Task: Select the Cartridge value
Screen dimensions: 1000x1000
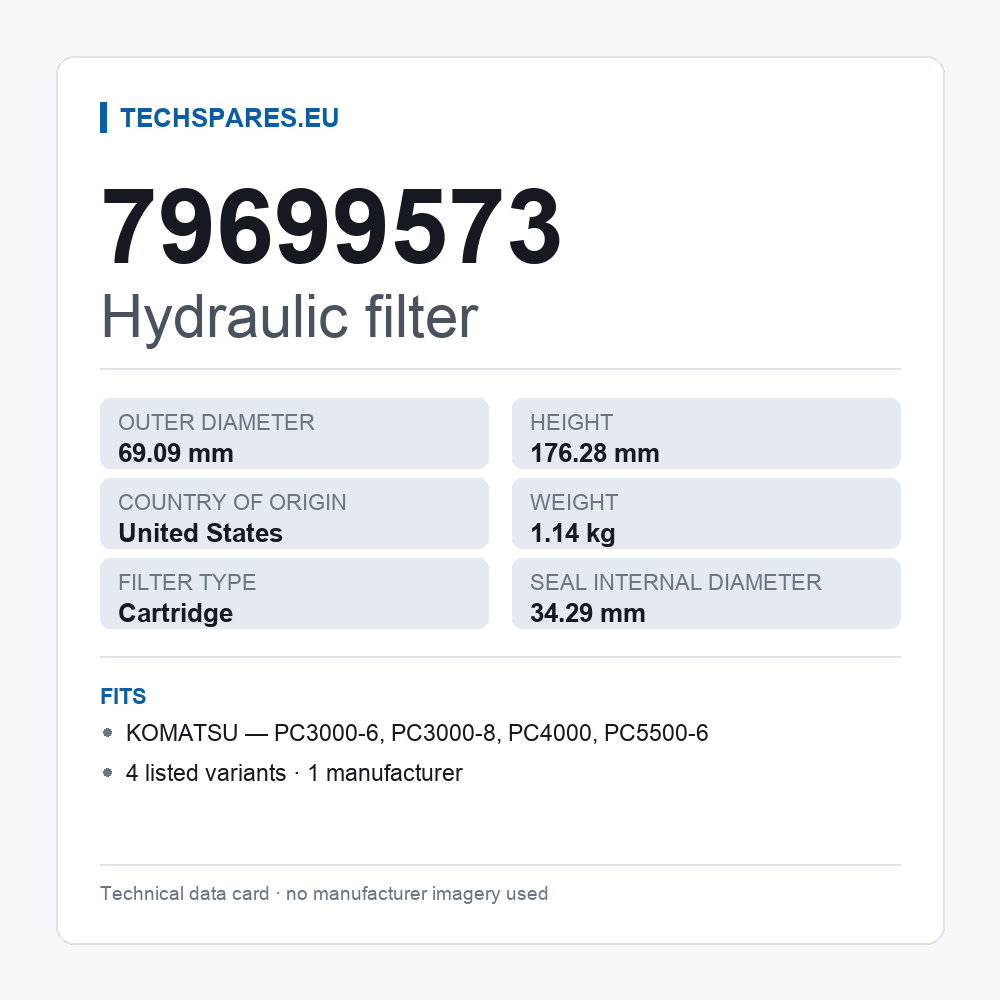Action: pos(175,614)
